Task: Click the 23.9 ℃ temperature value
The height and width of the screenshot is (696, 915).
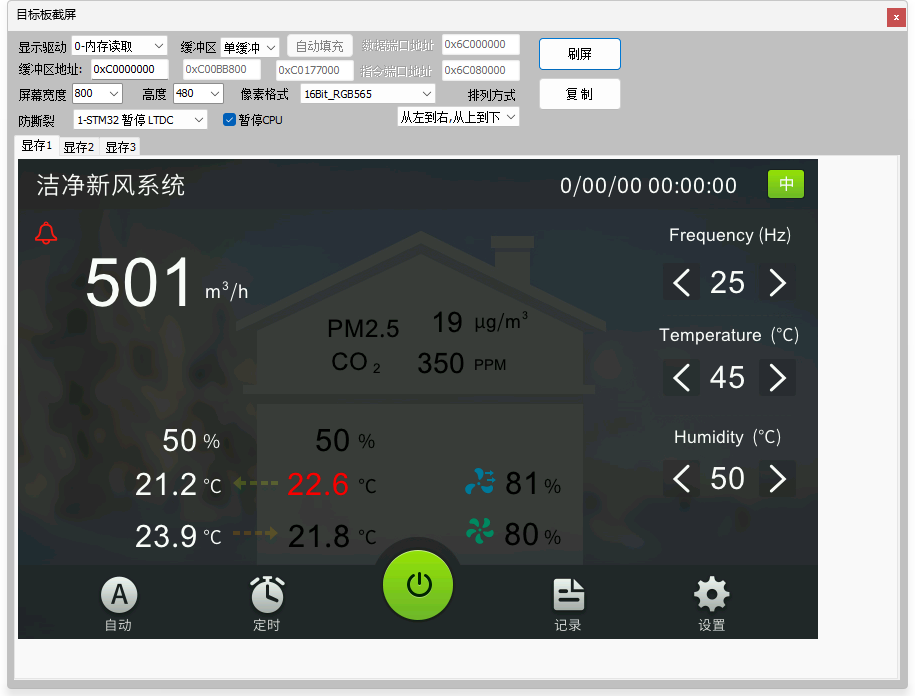Action: [x=166, y=536]
